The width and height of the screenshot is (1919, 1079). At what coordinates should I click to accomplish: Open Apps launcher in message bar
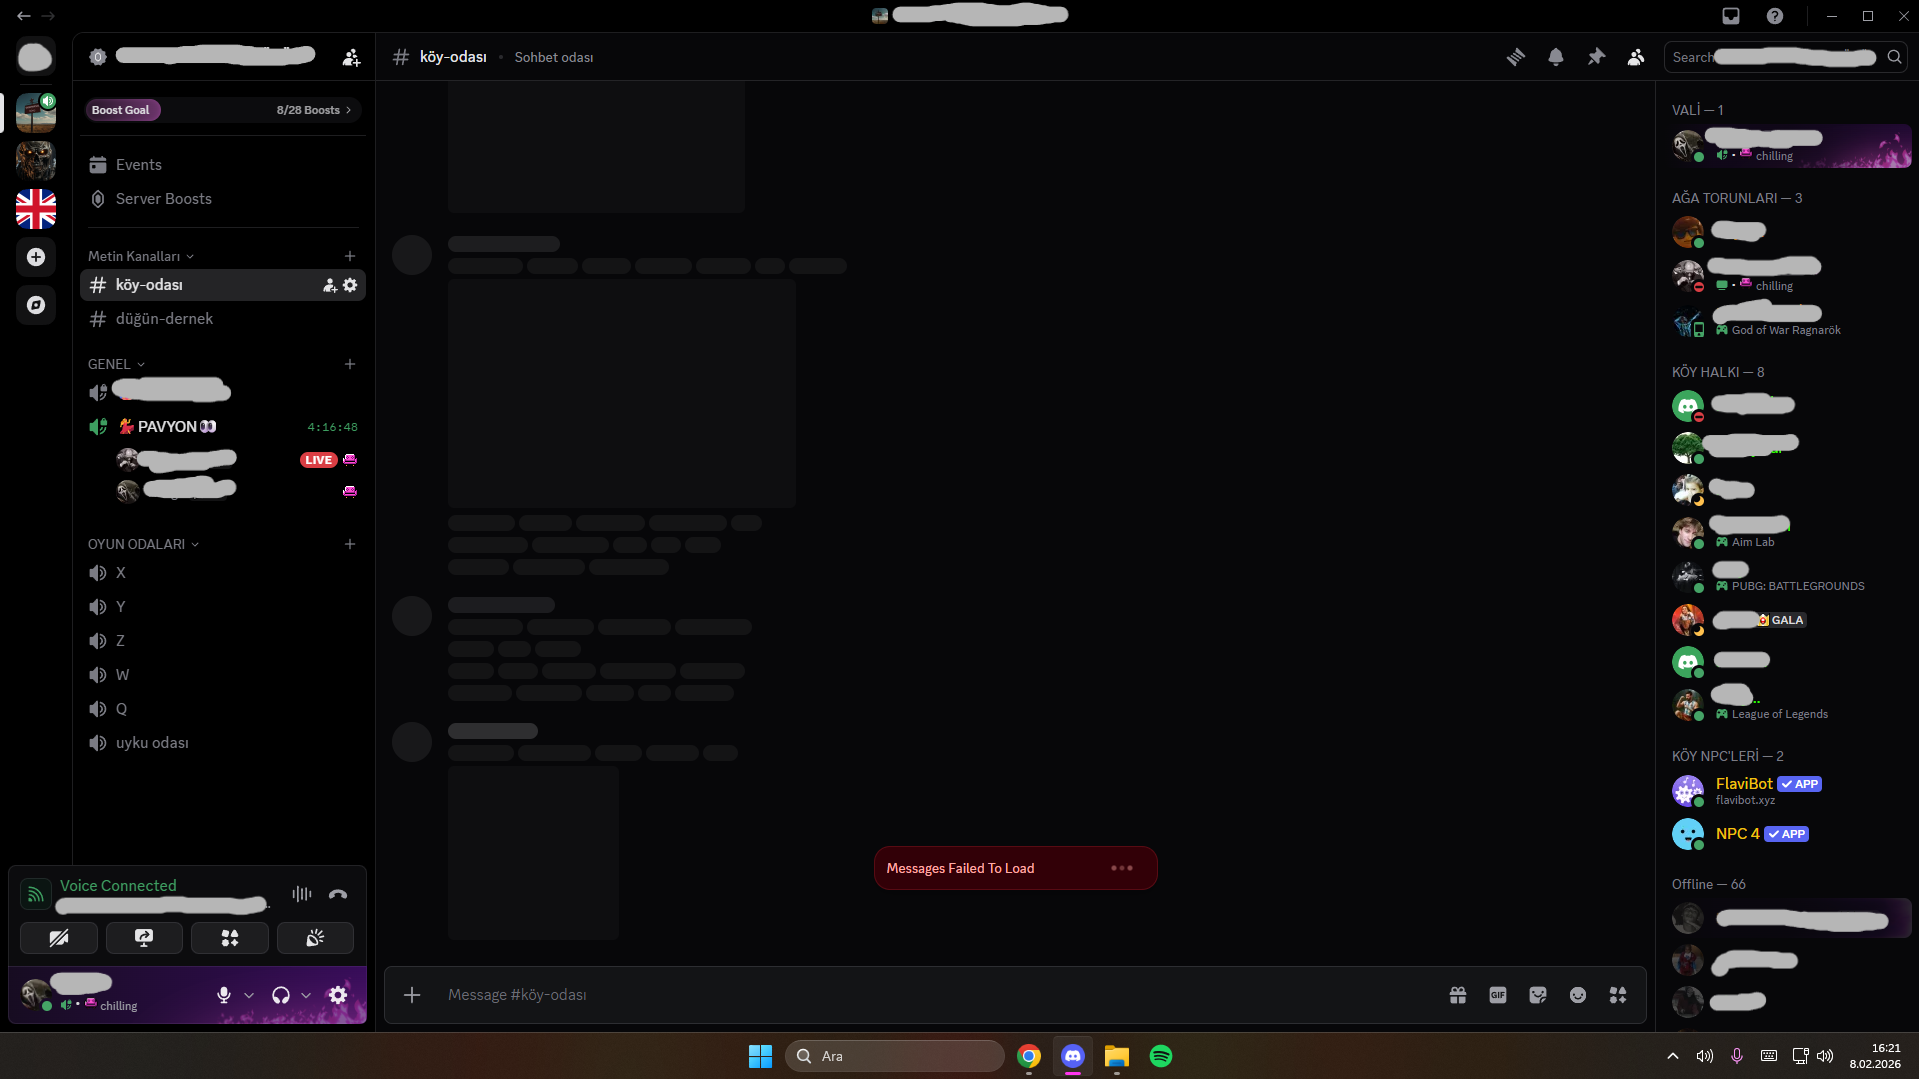click(1618, 995)
